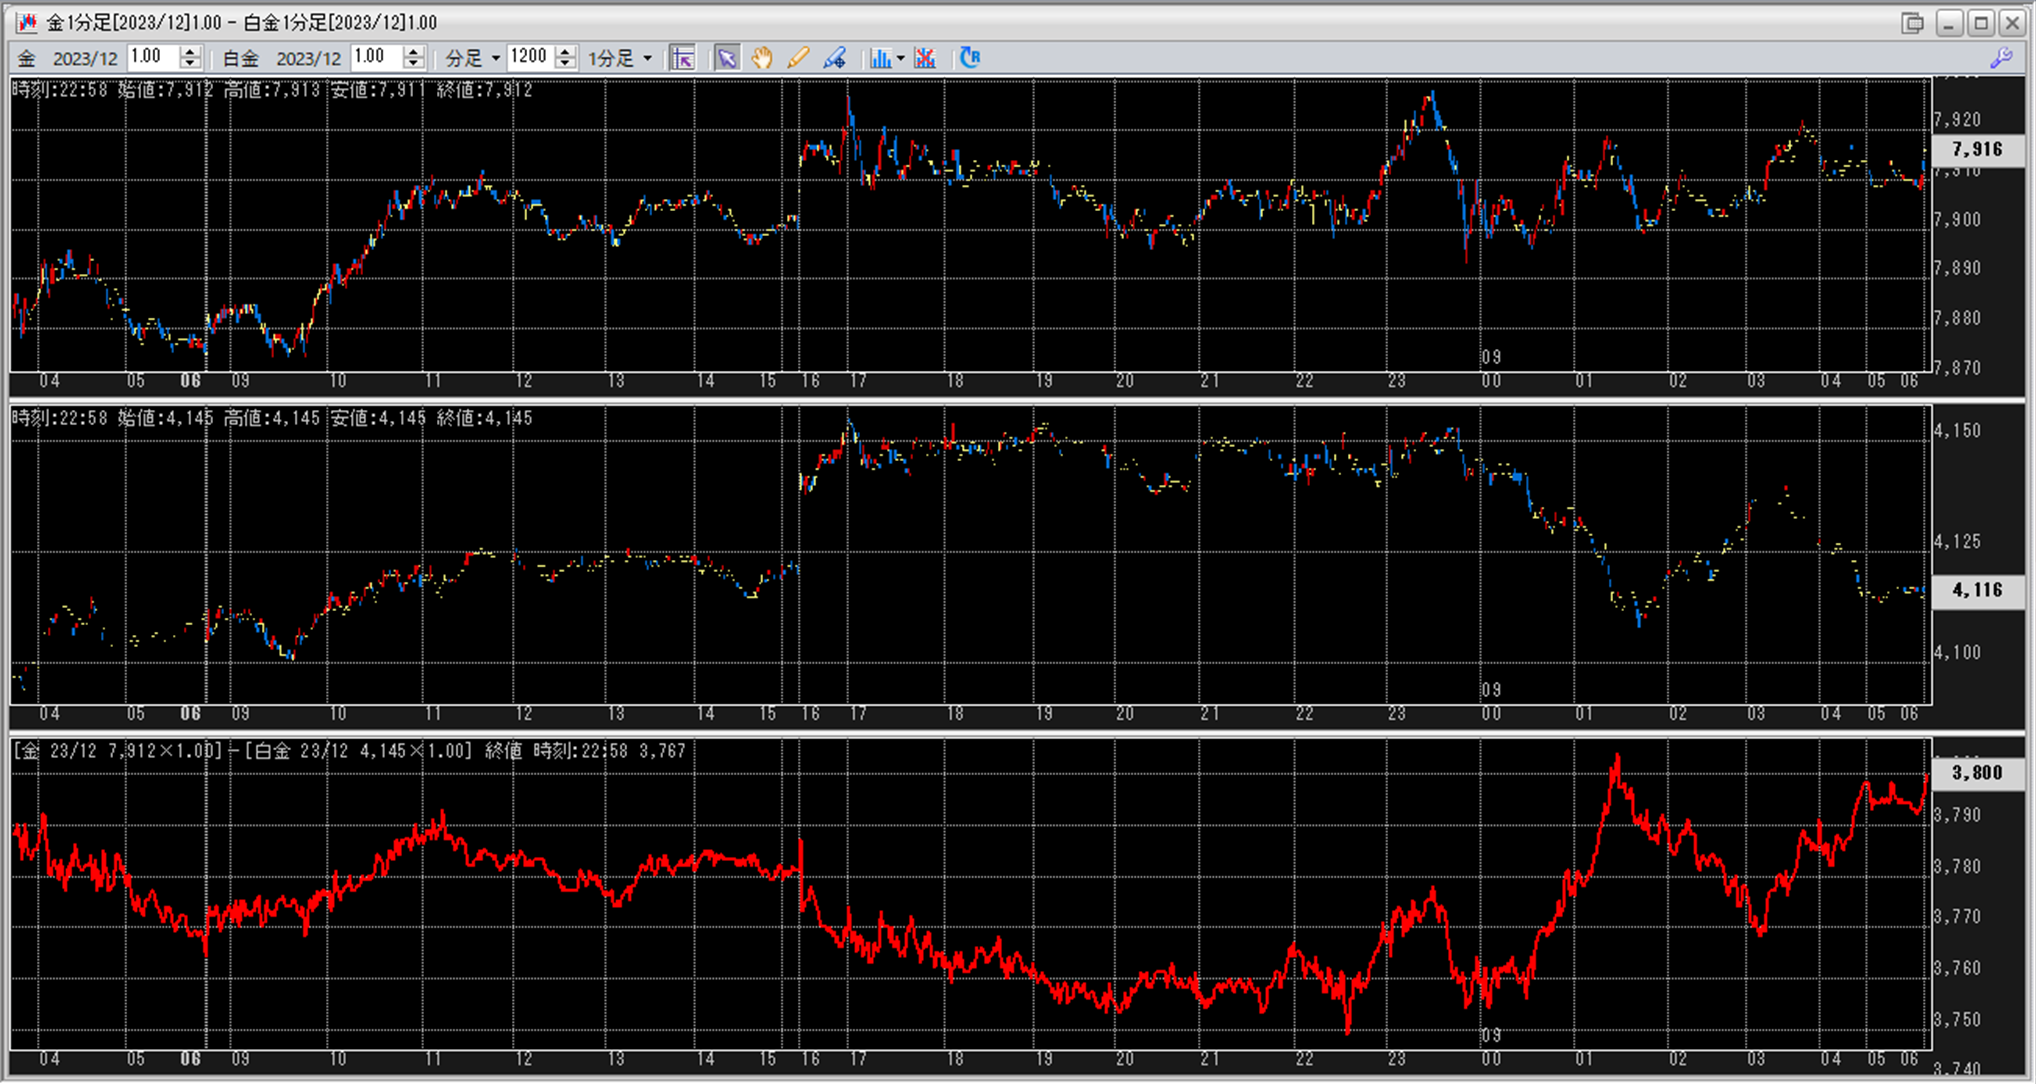Open the wrench settings icon
This screenshot has height=1084, width=2036.
point(2001,58)
